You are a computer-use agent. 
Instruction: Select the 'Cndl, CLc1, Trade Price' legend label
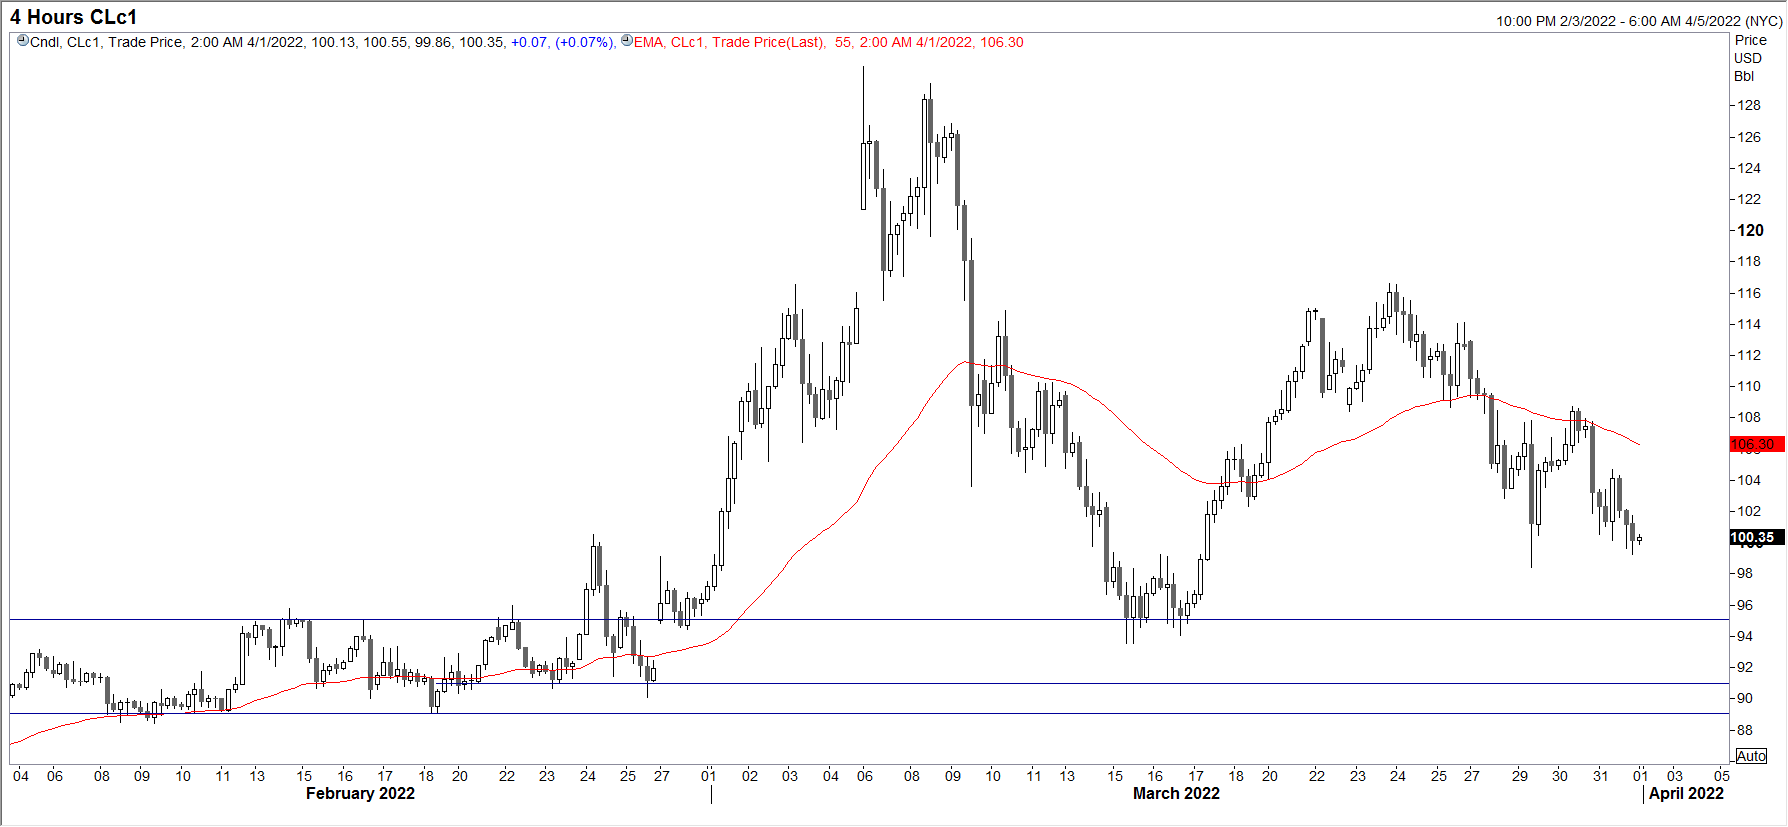point(107,42)
